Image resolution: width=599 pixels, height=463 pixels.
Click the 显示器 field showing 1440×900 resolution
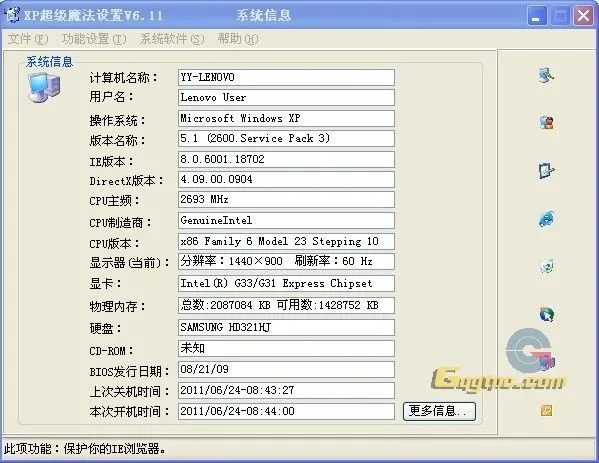286,261
